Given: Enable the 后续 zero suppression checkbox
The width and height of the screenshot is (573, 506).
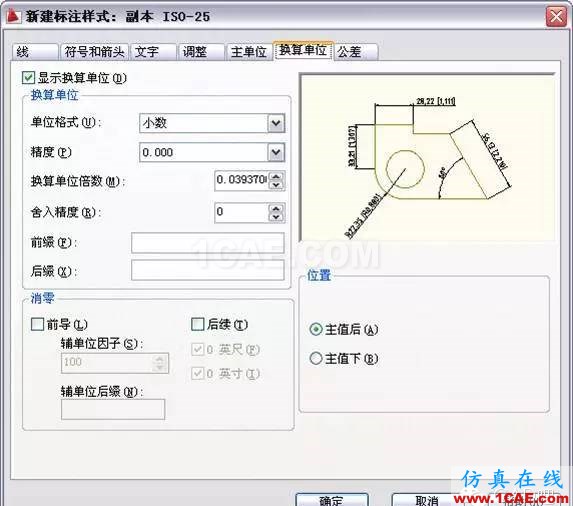Looking at the screenshot, I should tap(197, 324).
